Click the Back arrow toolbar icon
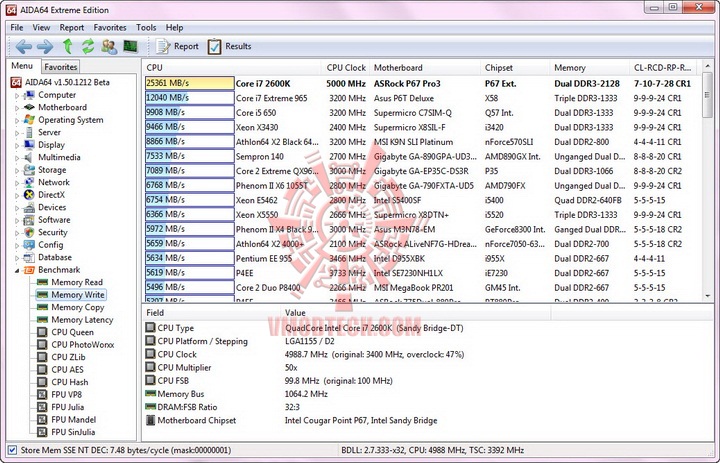Viewport: 720px width, 463px height. 23,46
